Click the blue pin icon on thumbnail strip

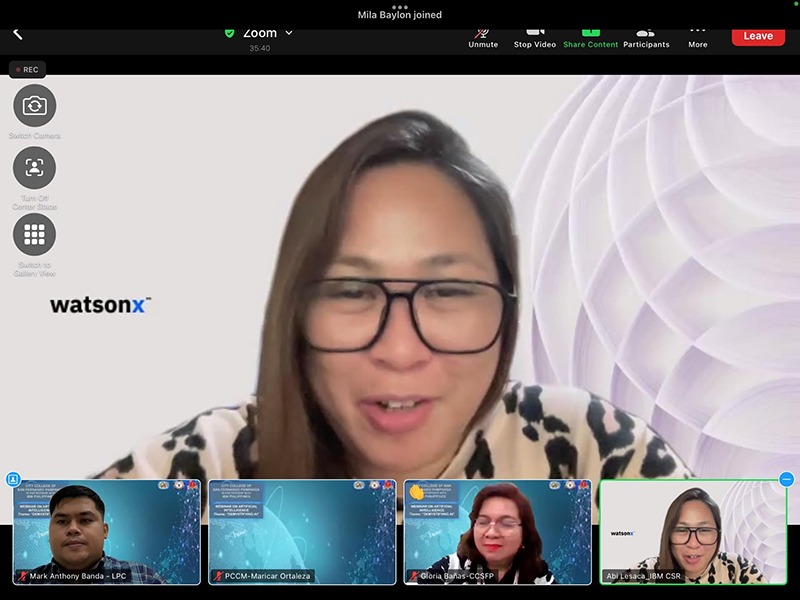pos(13,480)
